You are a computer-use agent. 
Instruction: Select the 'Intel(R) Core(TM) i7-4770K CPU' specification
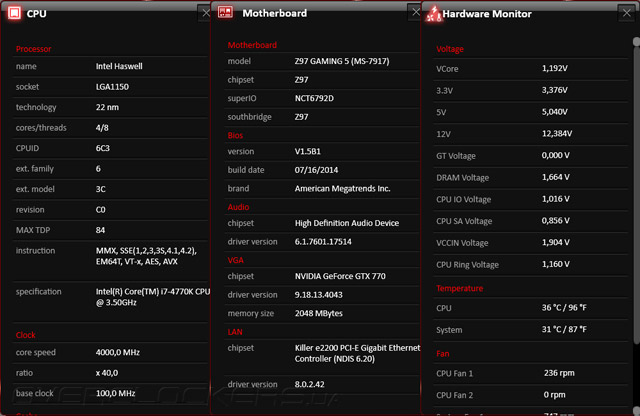tap(153, 291)
